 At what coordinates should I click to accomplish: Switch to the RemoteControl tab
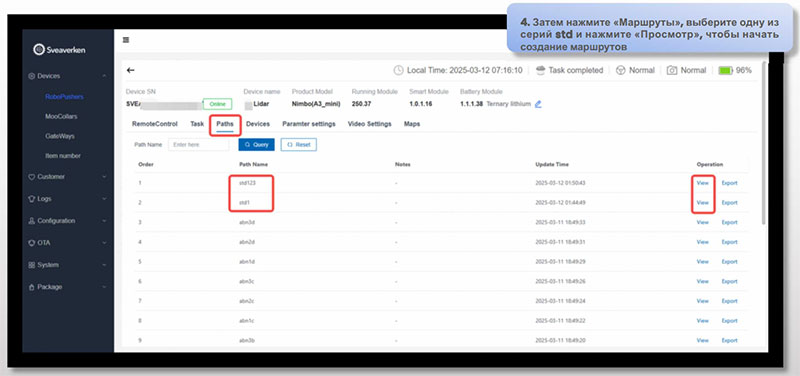(x=155, y=124)
